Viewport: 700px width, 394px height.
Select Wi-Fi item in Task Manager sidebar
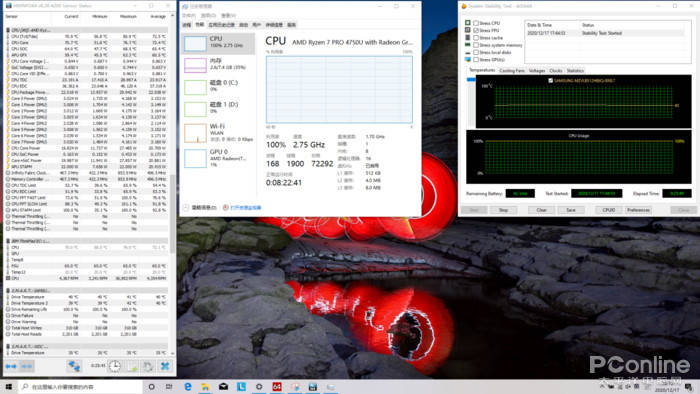219,133
